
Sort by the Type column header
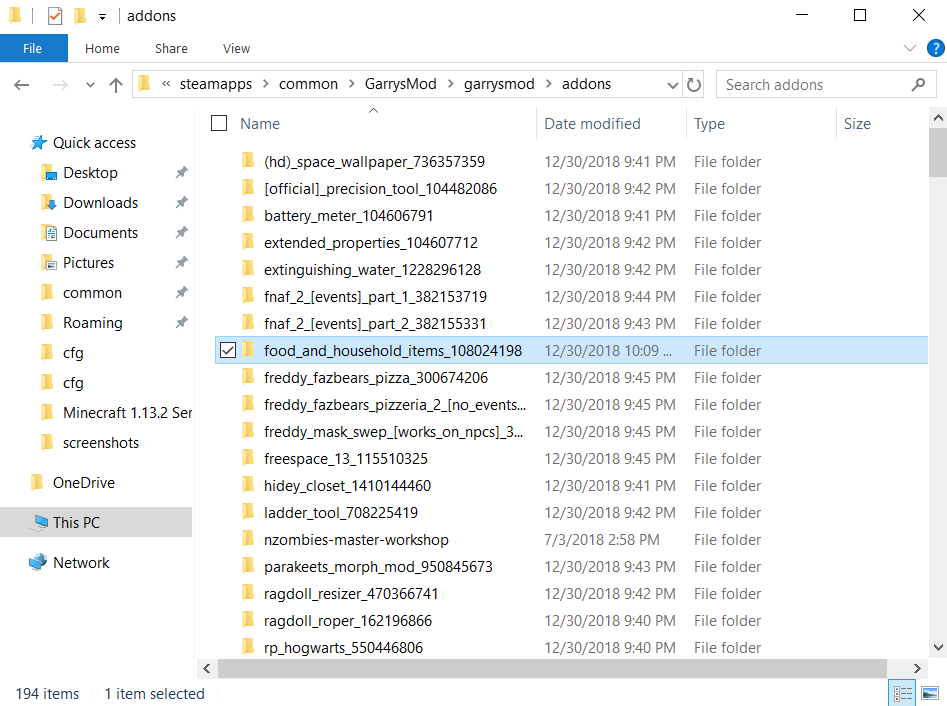click(x=709, y=124)
